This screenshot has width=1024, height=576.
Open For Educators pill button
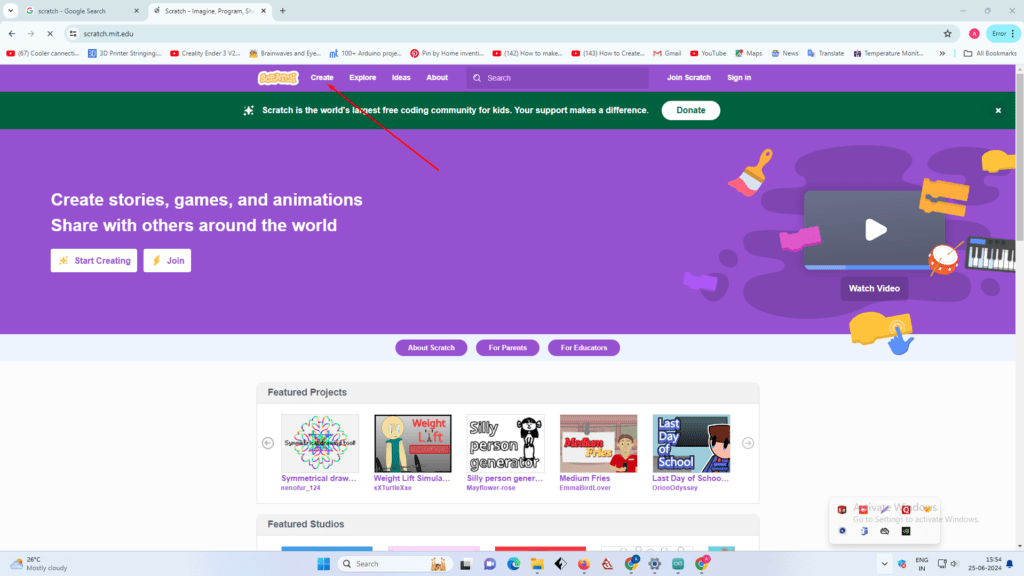(x=584, y=347)
